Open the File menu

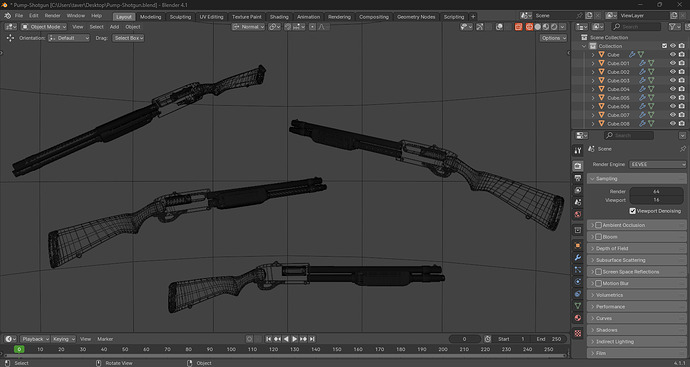[18, 16]
